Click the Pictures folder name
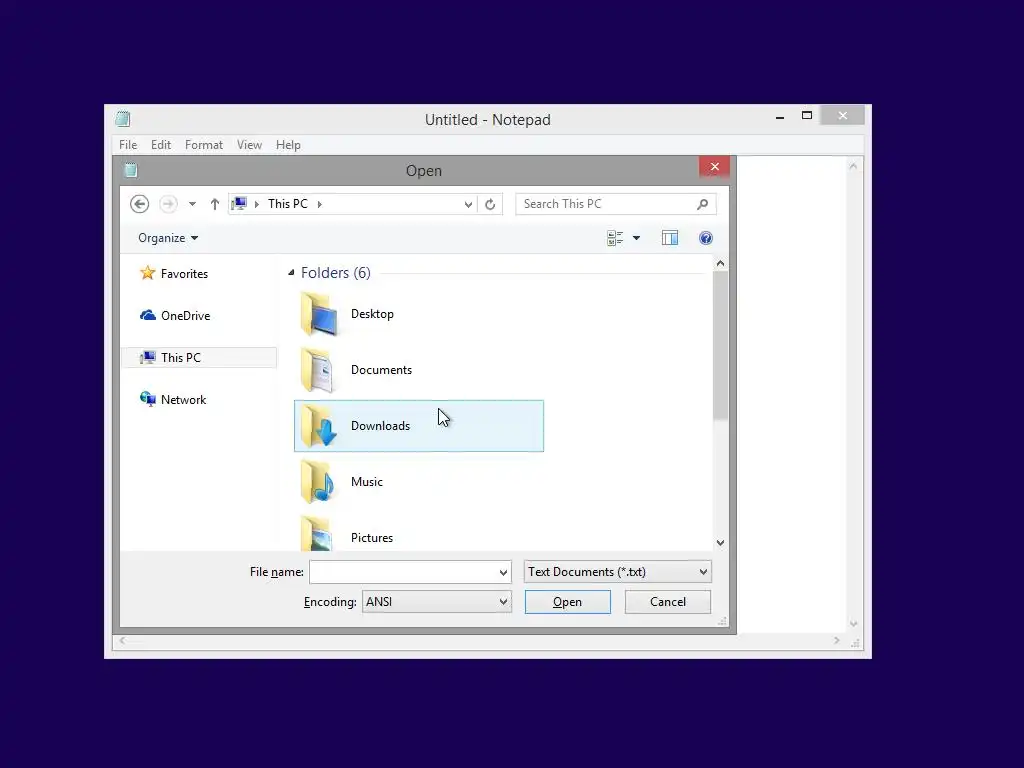 click(x=372, y=538)
